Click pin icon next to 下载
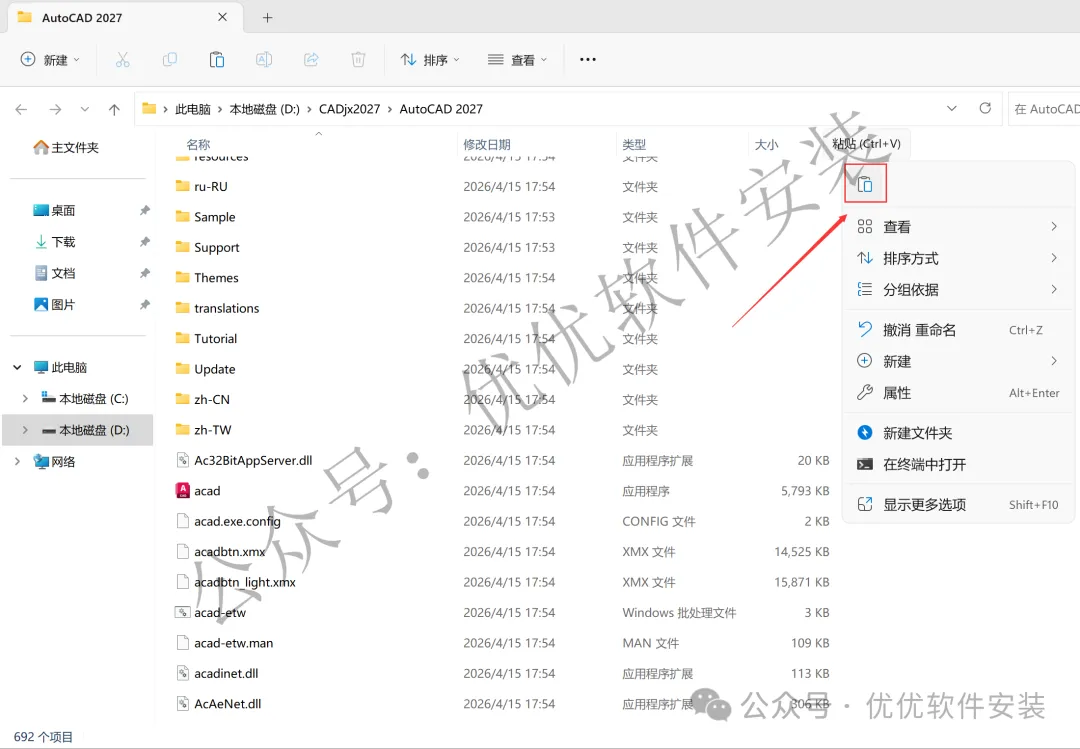 tap(145, 242)
